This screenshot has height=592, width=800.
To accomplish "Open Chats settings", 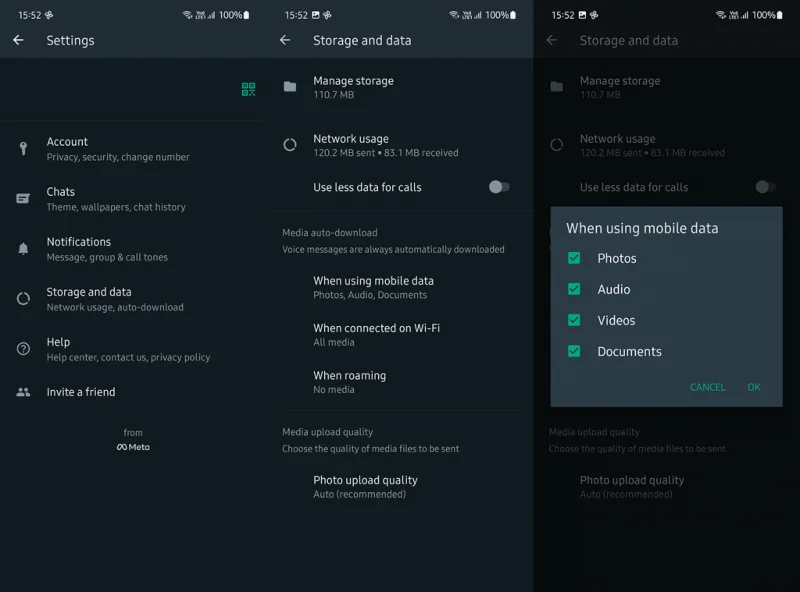I will [x=133, y=199].
